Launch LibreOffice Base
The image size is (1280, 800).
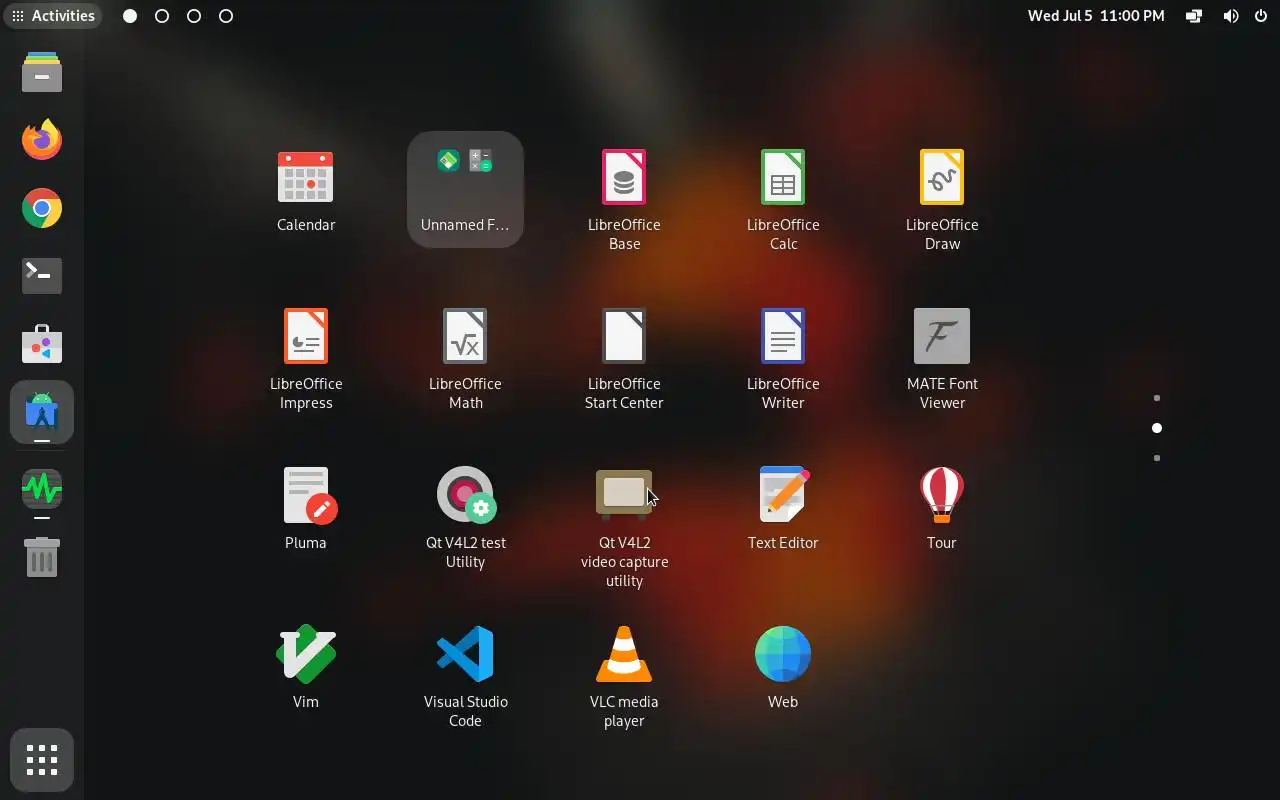pyautogui.click(x=624, y=198)
